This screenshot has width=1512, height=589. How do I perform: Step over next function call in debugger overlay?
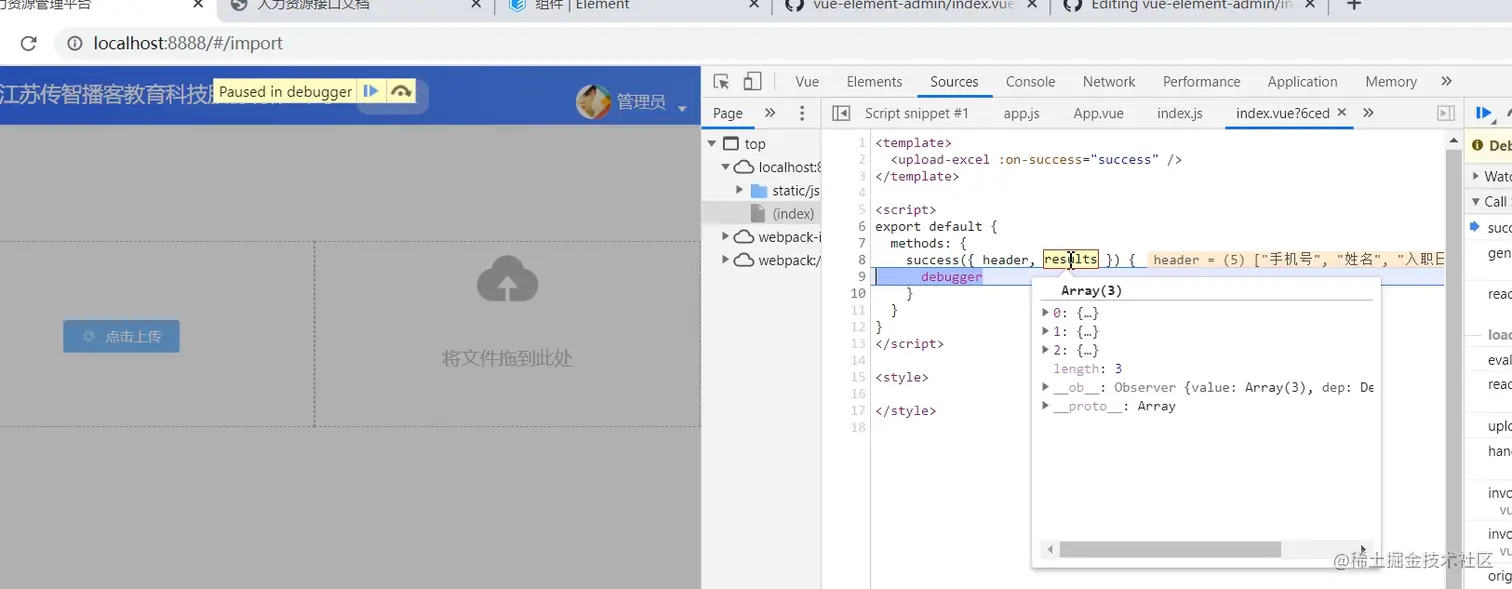[x=401, y=91]
